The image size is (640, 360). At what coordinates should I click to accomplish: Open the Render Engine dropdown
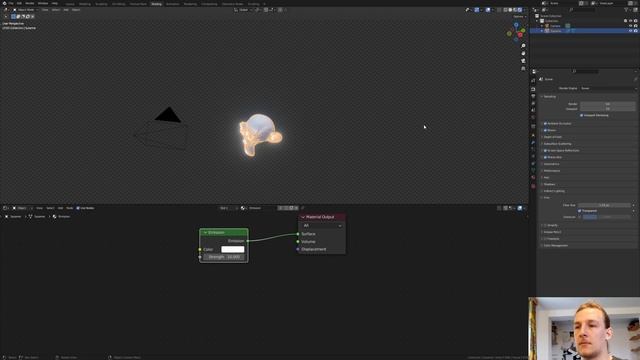point(608,88)
